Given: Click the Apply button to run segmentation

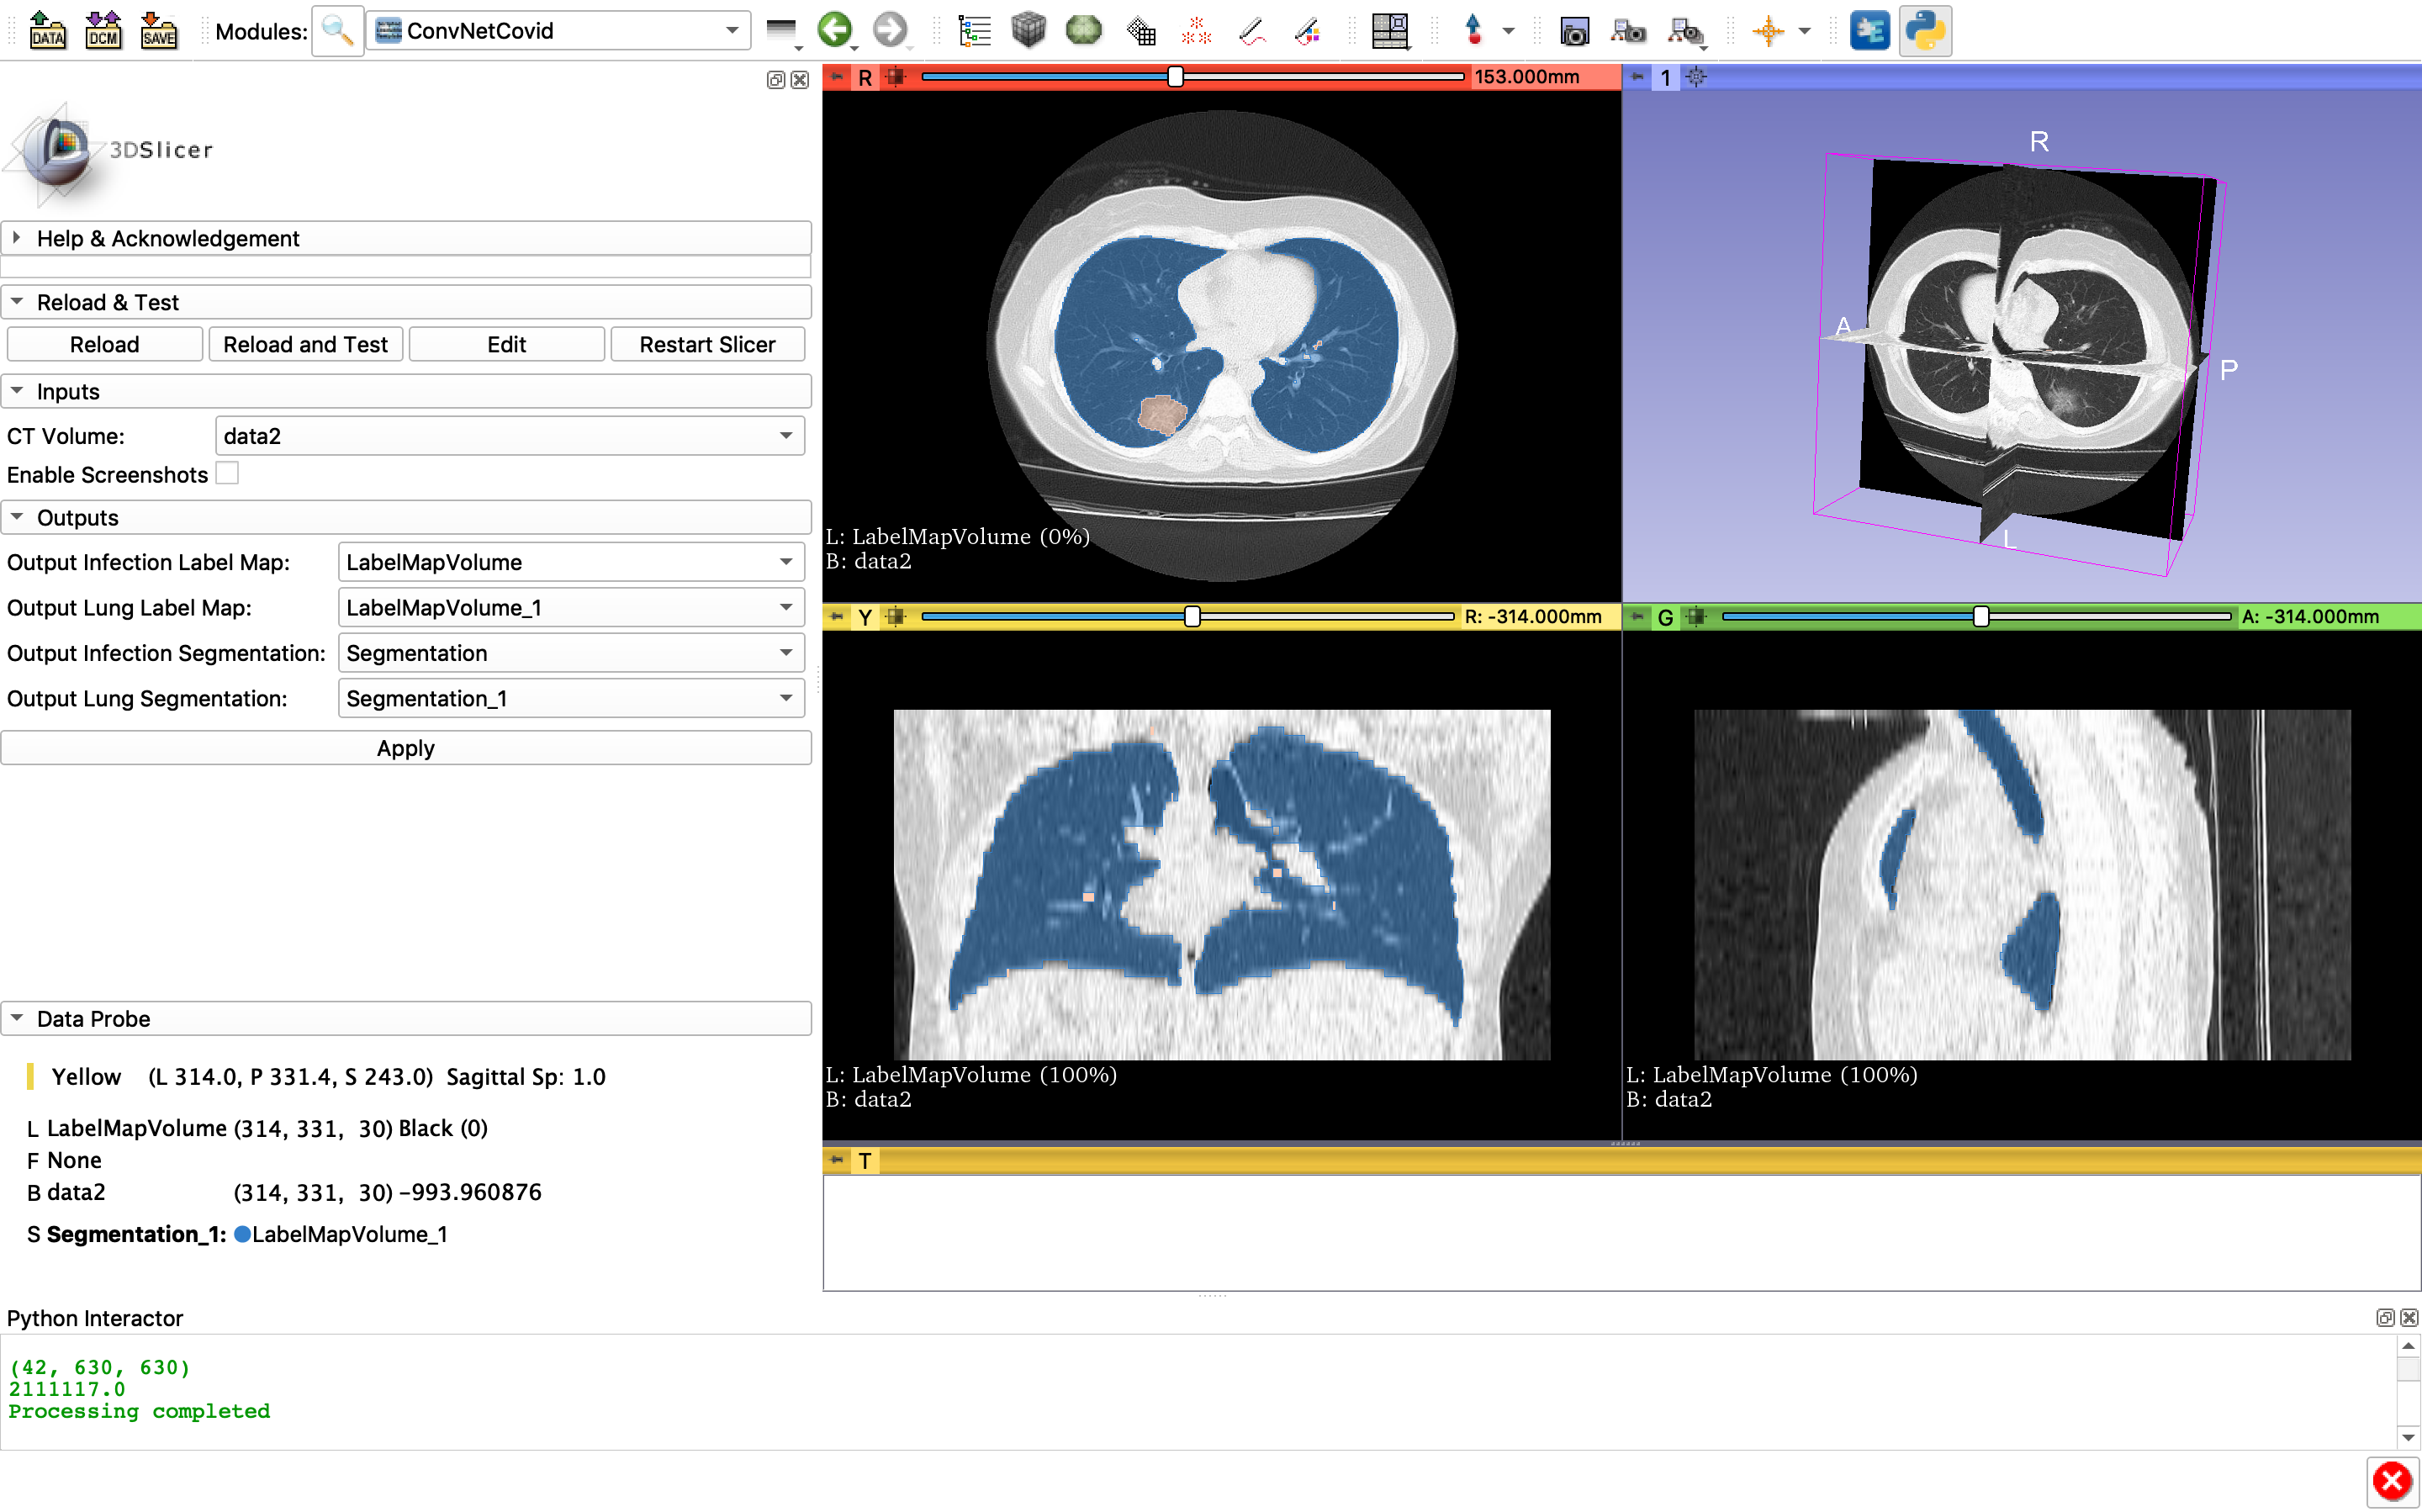Looking at the screenshot, I should pos(404,748).
